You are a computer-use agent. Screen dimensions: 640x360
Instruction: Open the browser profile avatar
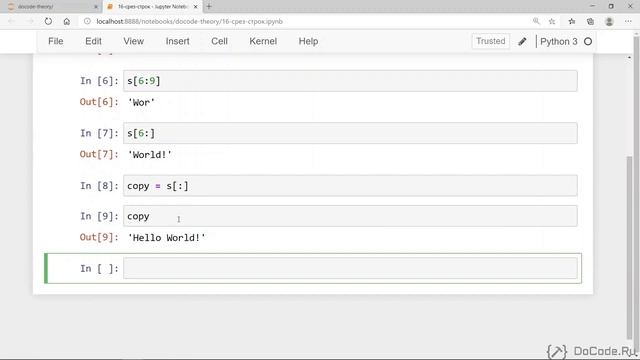coord(609,21)
